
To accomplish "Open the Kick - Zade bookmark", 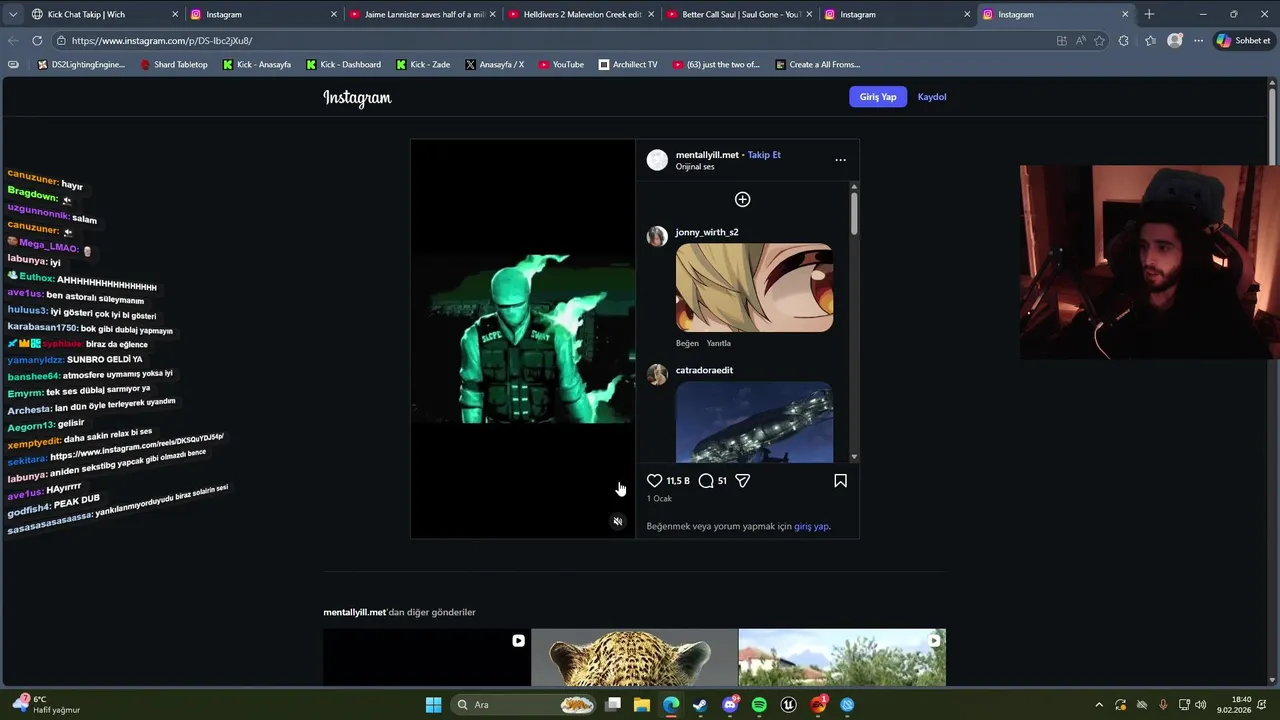I will point(423,64).
